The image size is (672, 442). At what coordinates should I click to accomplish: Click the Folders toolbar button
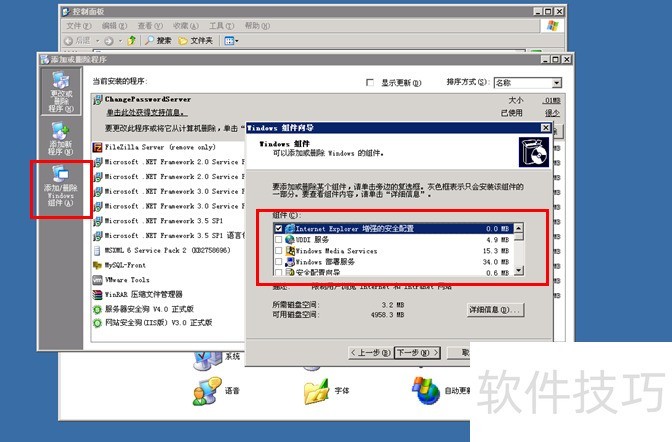pos(195,41)
